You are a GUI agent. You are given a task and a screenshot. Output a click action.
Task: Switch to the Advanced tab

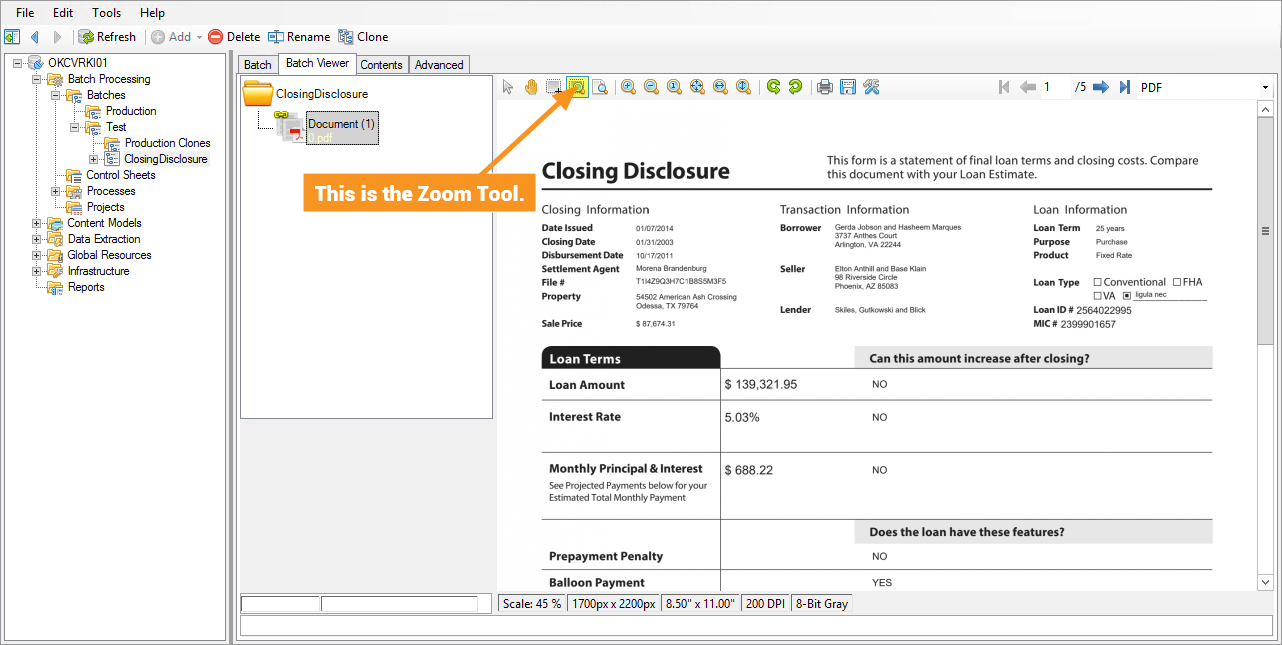(439, 65)
